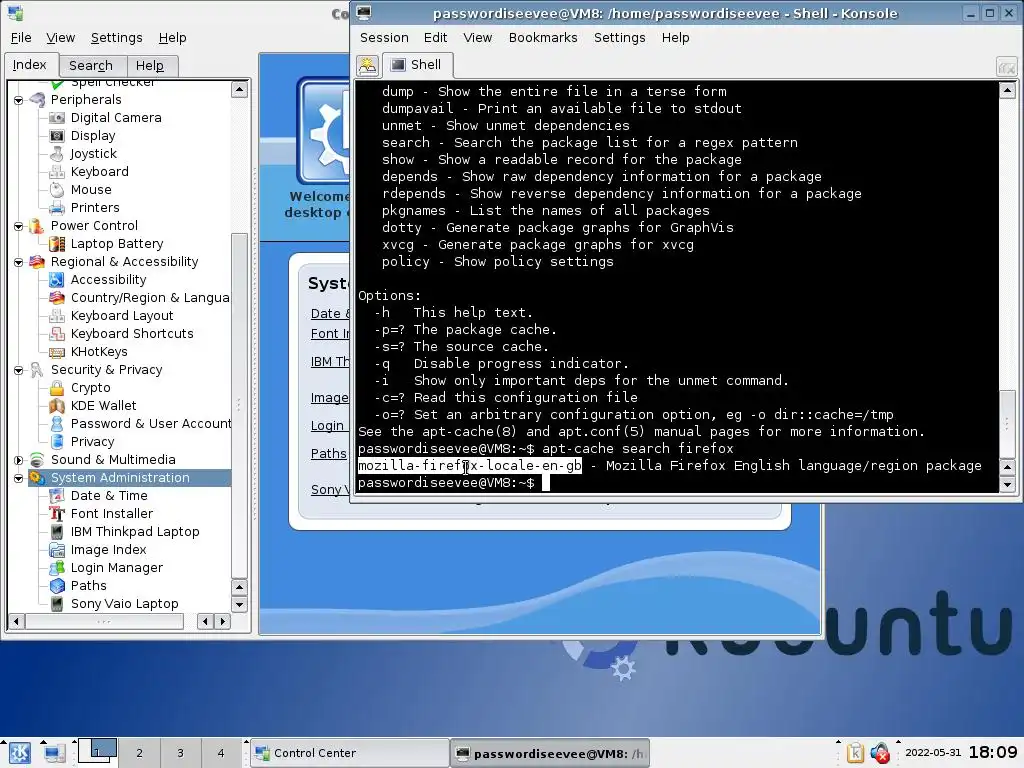Image resolution: width=1024 pixels, height=768 pixels.
Task: Switch to the Index tab
Action: 29,65
